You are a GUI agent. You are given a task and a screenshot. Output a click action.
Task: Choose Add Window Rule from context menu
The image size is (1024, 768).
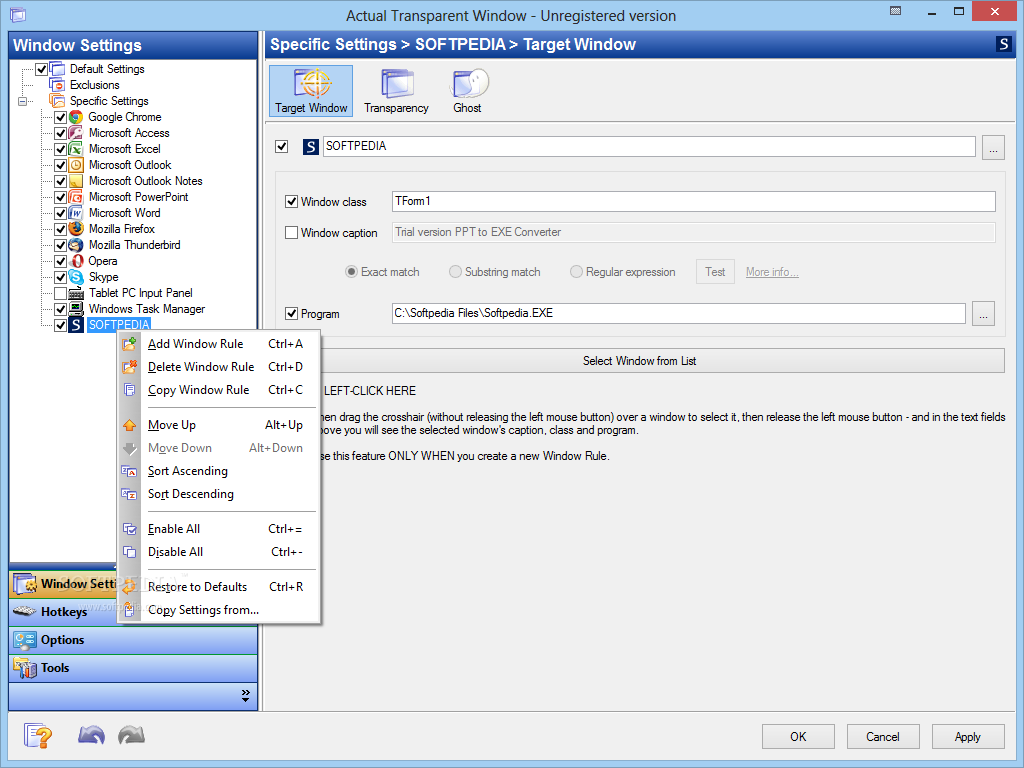[219, 344]
